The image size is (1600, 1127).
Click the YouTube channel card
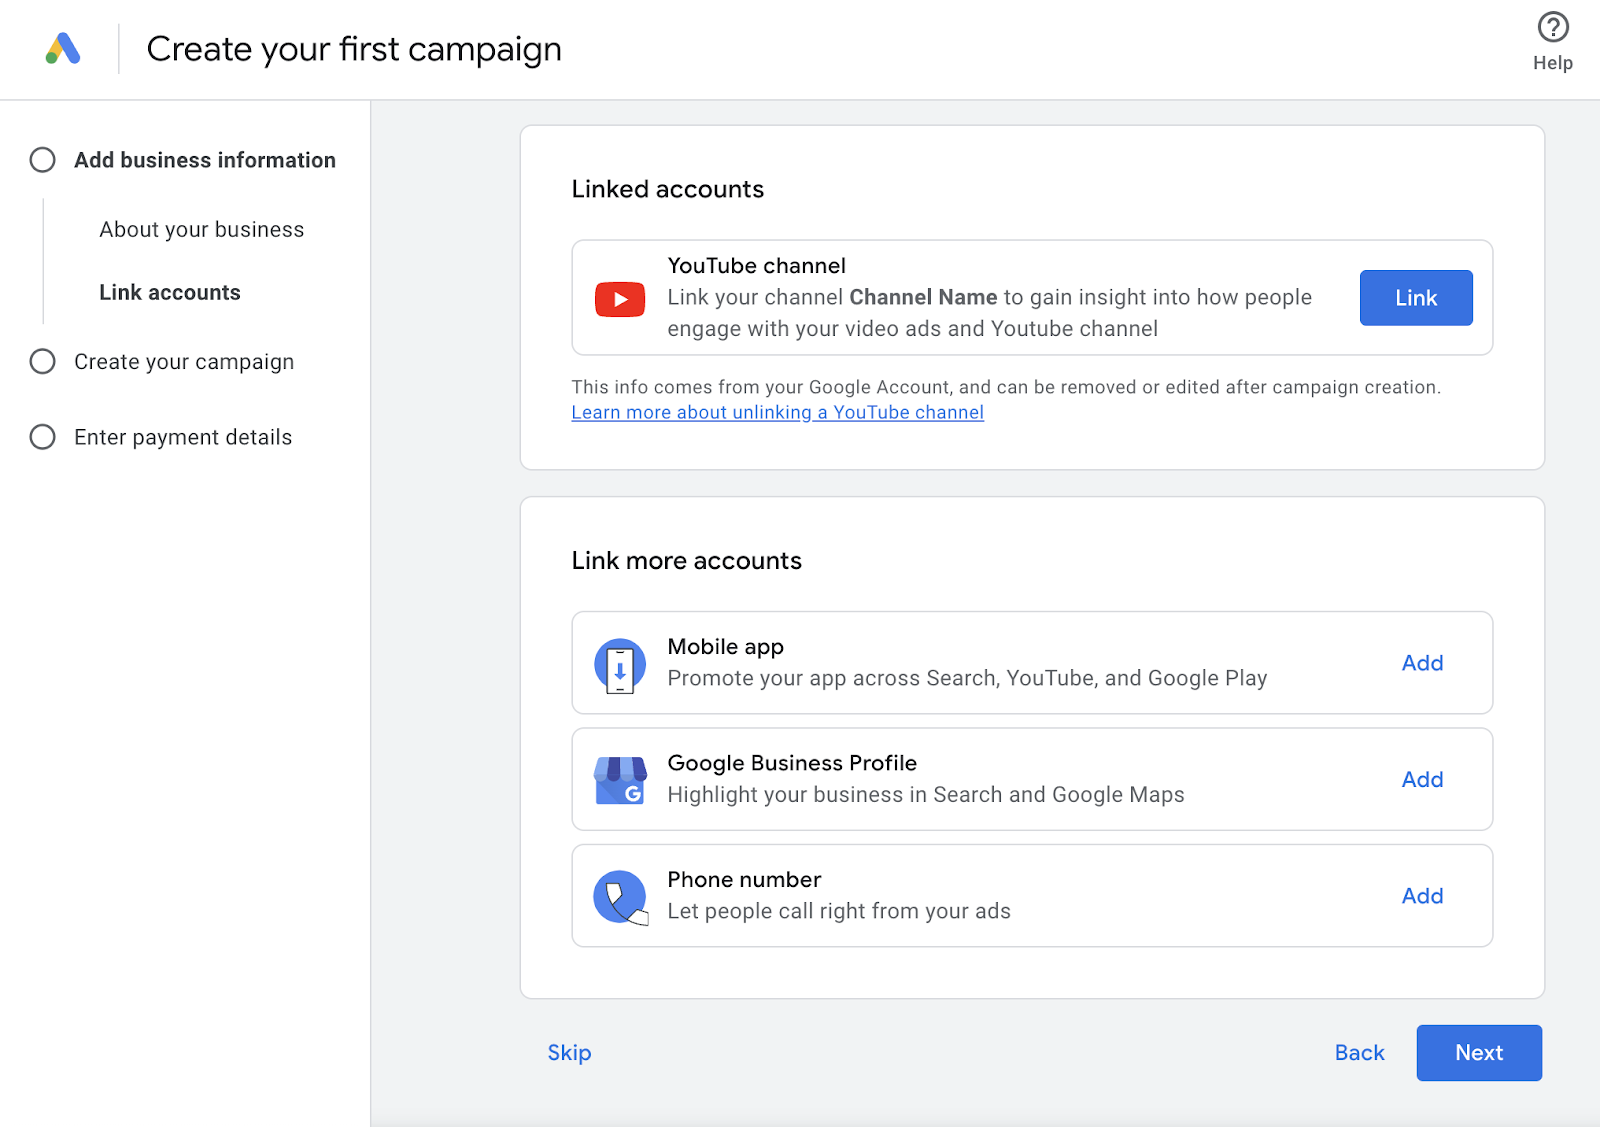[1000, 297]
